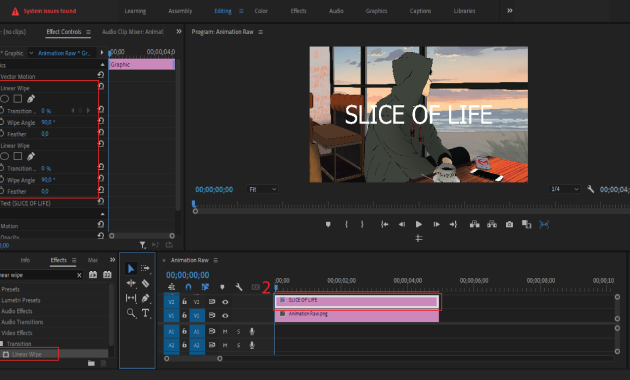The height and width of the screenshot is (380, 630).
Task: Select the Linear Wipe effect in Effects list
Action: click(27, 354)
